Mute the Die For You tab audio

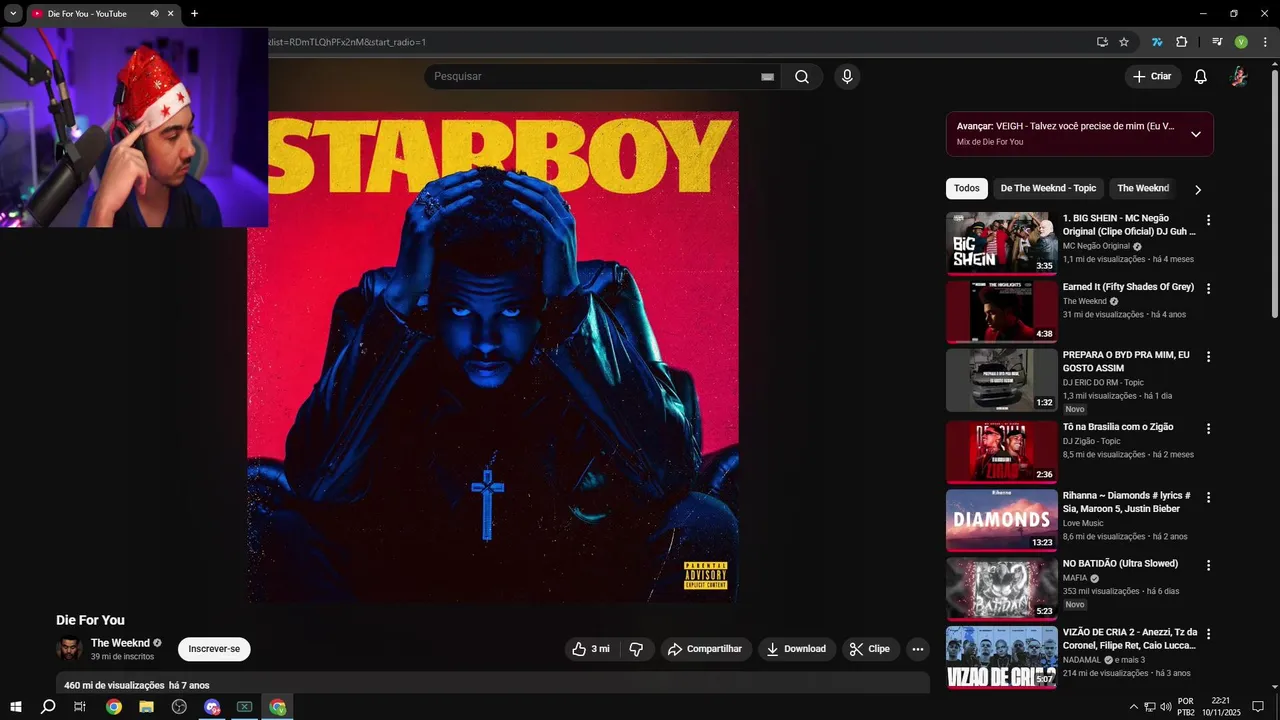coord(154,14)
